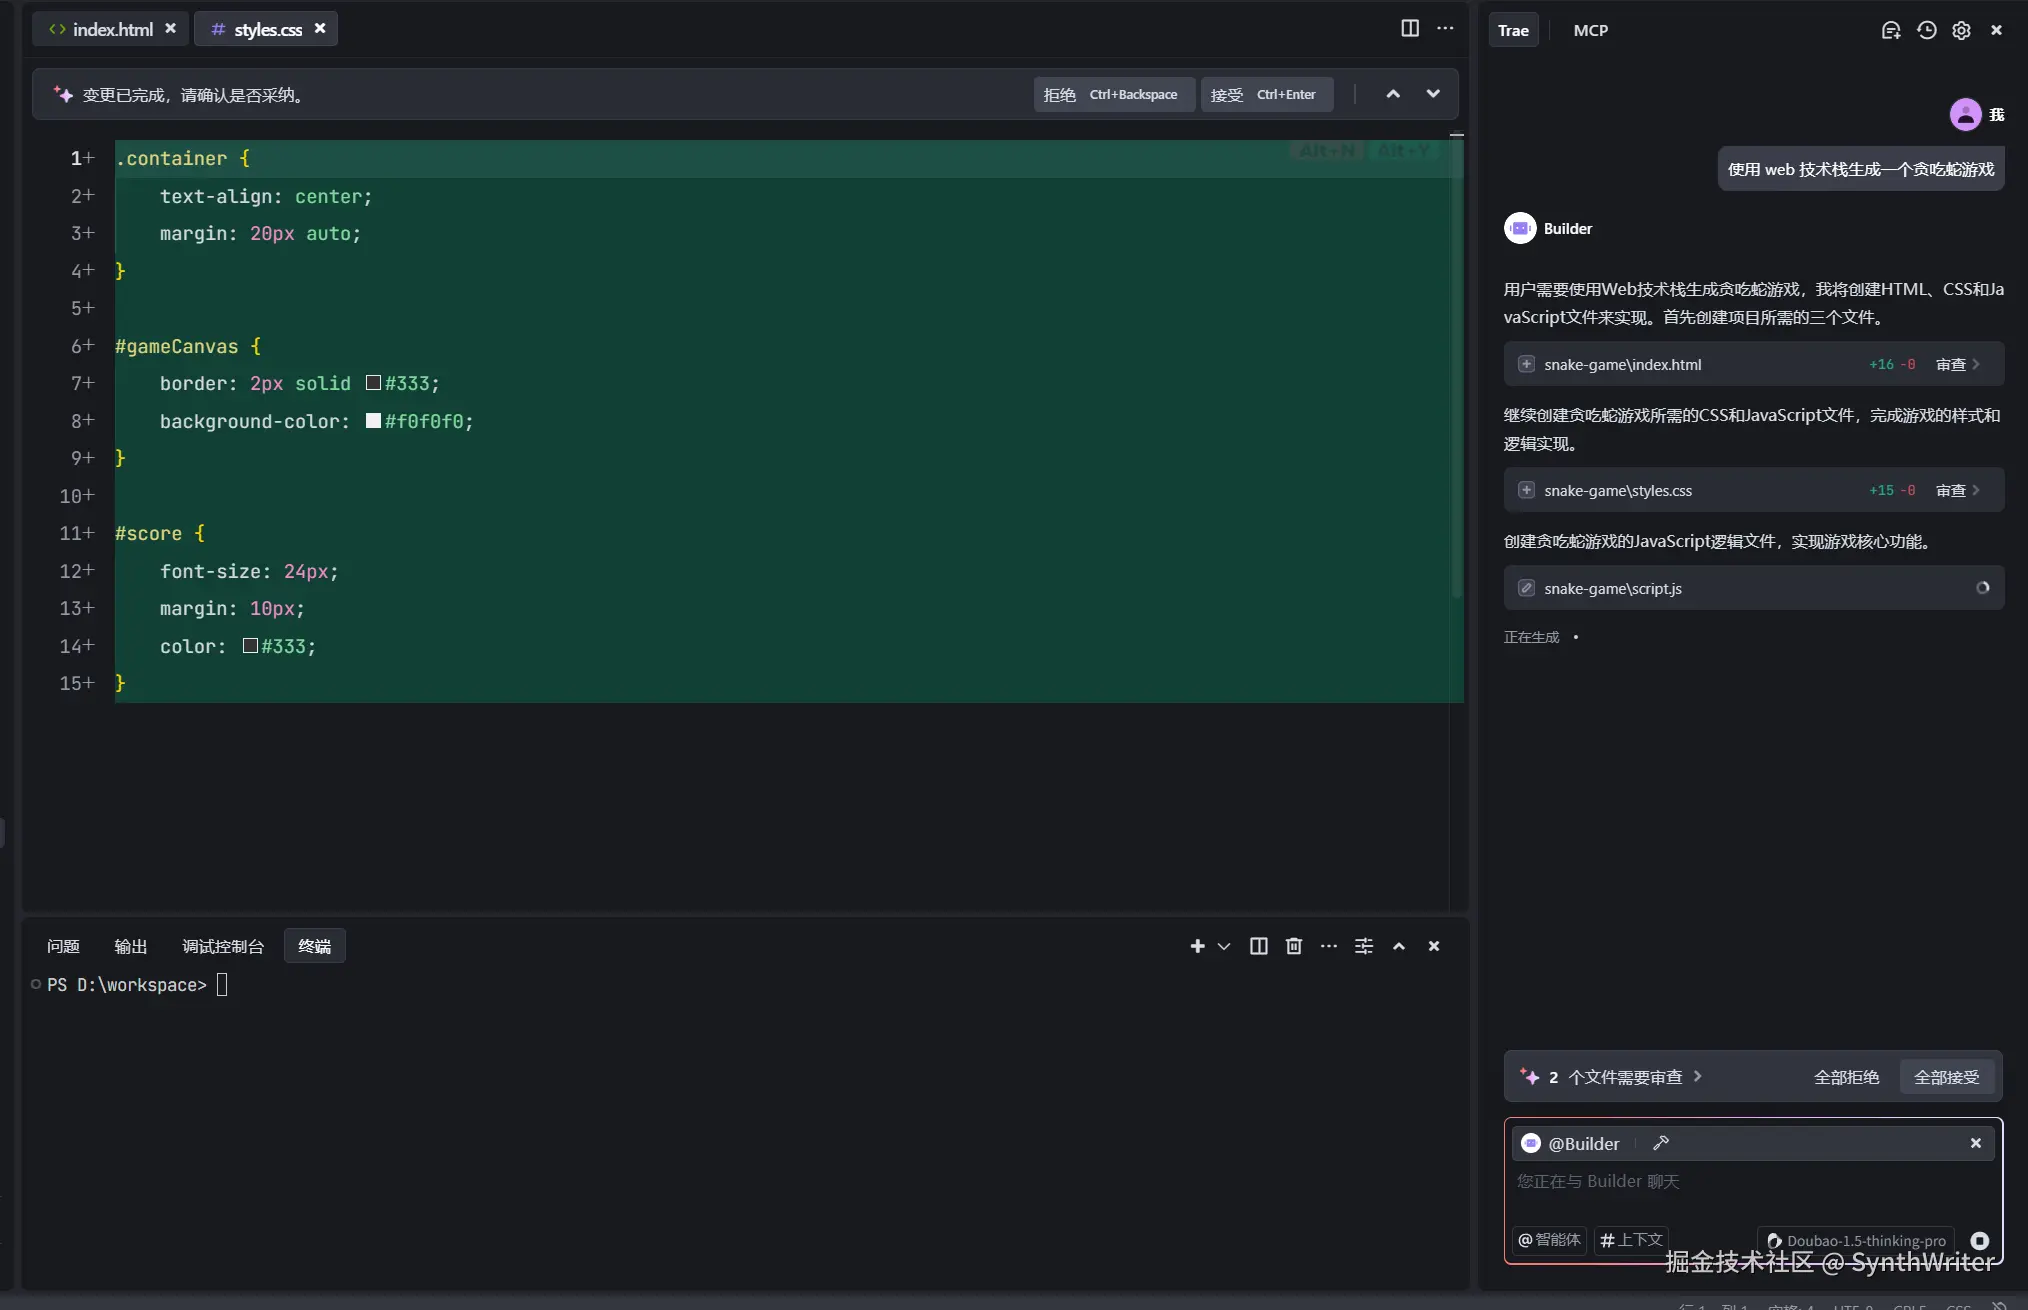Add new terminal with plus icon
Screen dimensions: 2028x1310
pyautogui.click(x=1197, y=946)
